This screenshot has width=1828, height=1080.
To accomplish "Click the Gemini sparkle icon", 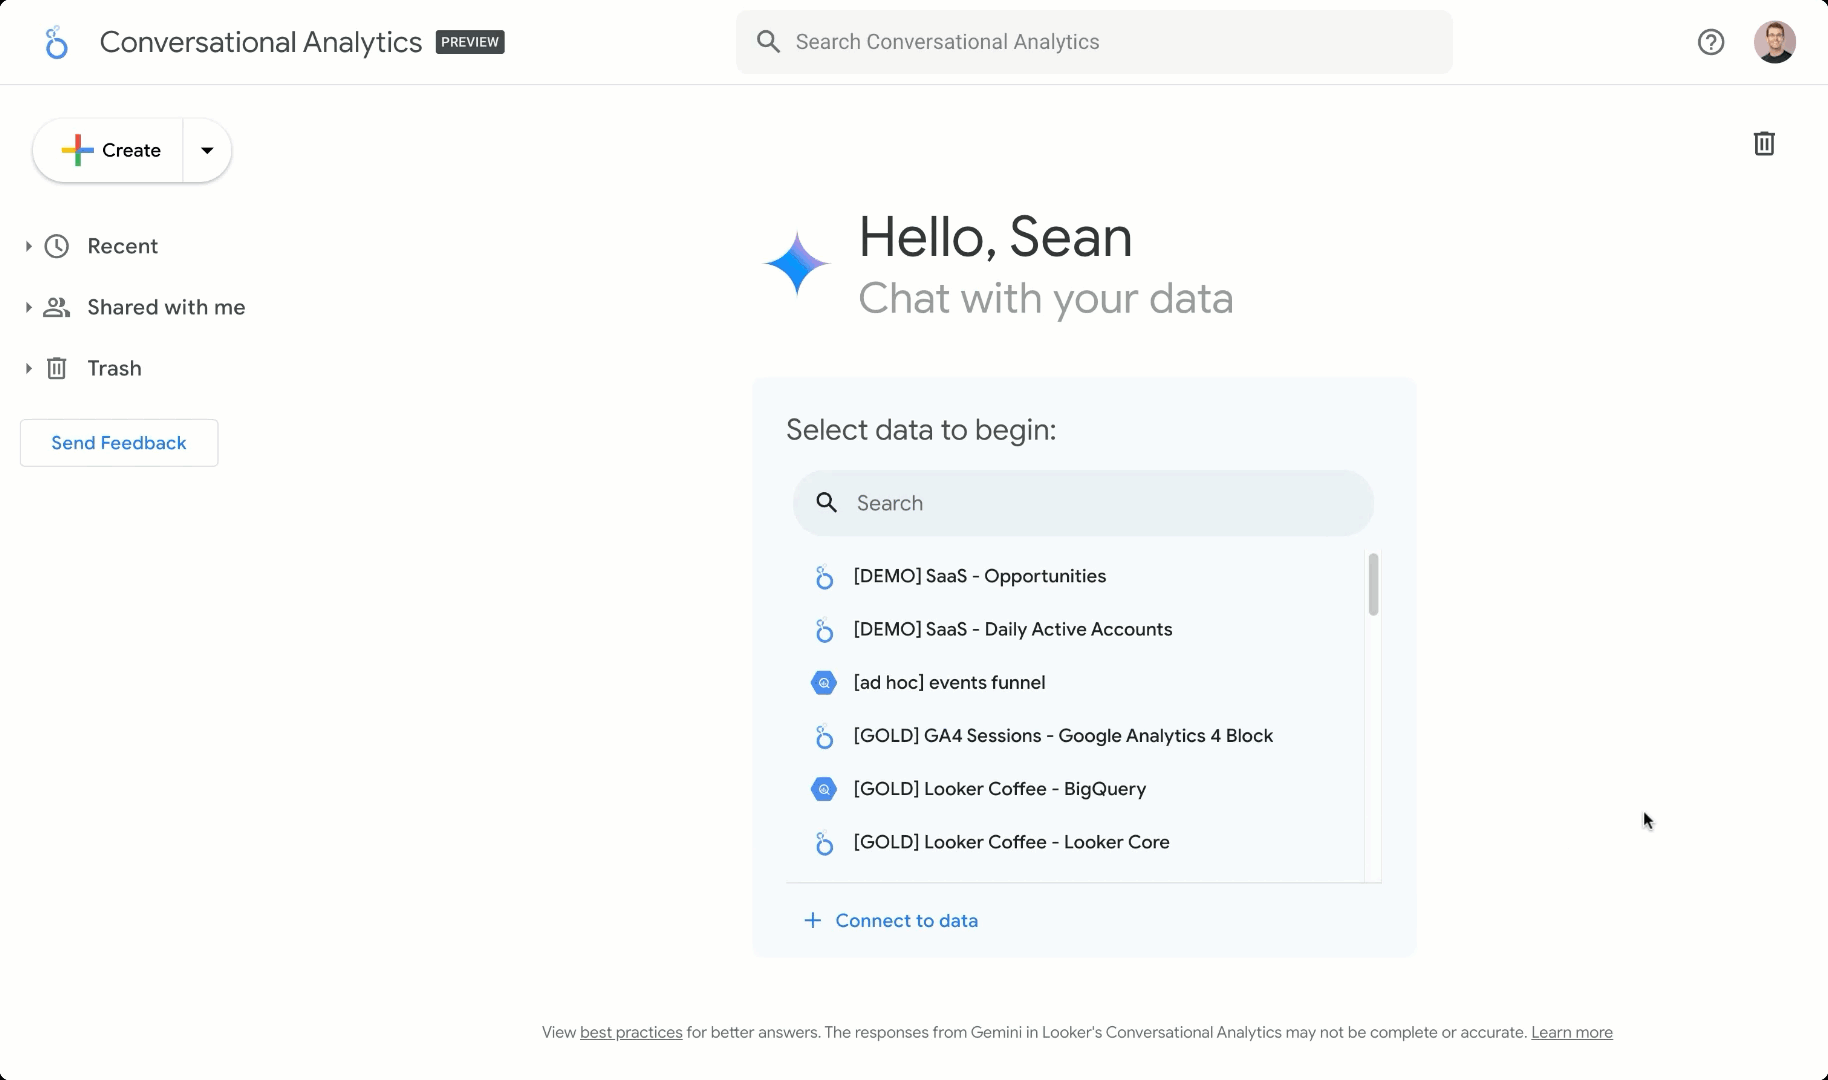I will tap(795, 263).
